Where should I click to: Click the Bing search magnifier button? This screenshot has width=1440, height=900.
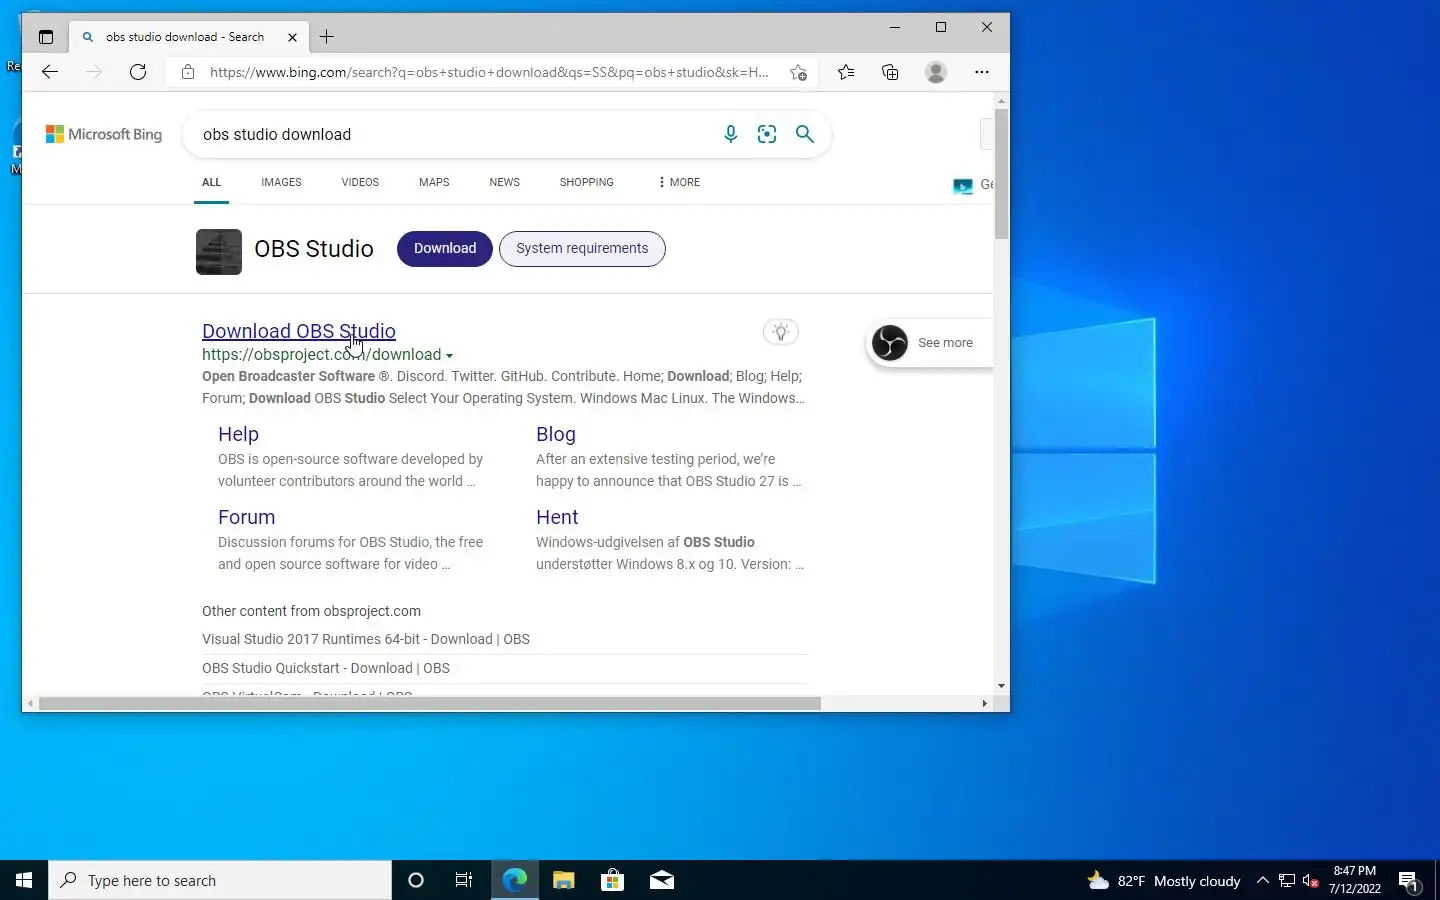[x=805, y=134]
